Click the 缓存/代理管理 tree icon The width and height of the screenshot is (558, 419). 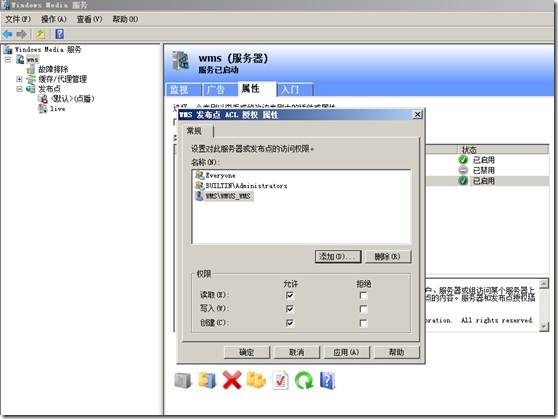[x=31, y=79]
